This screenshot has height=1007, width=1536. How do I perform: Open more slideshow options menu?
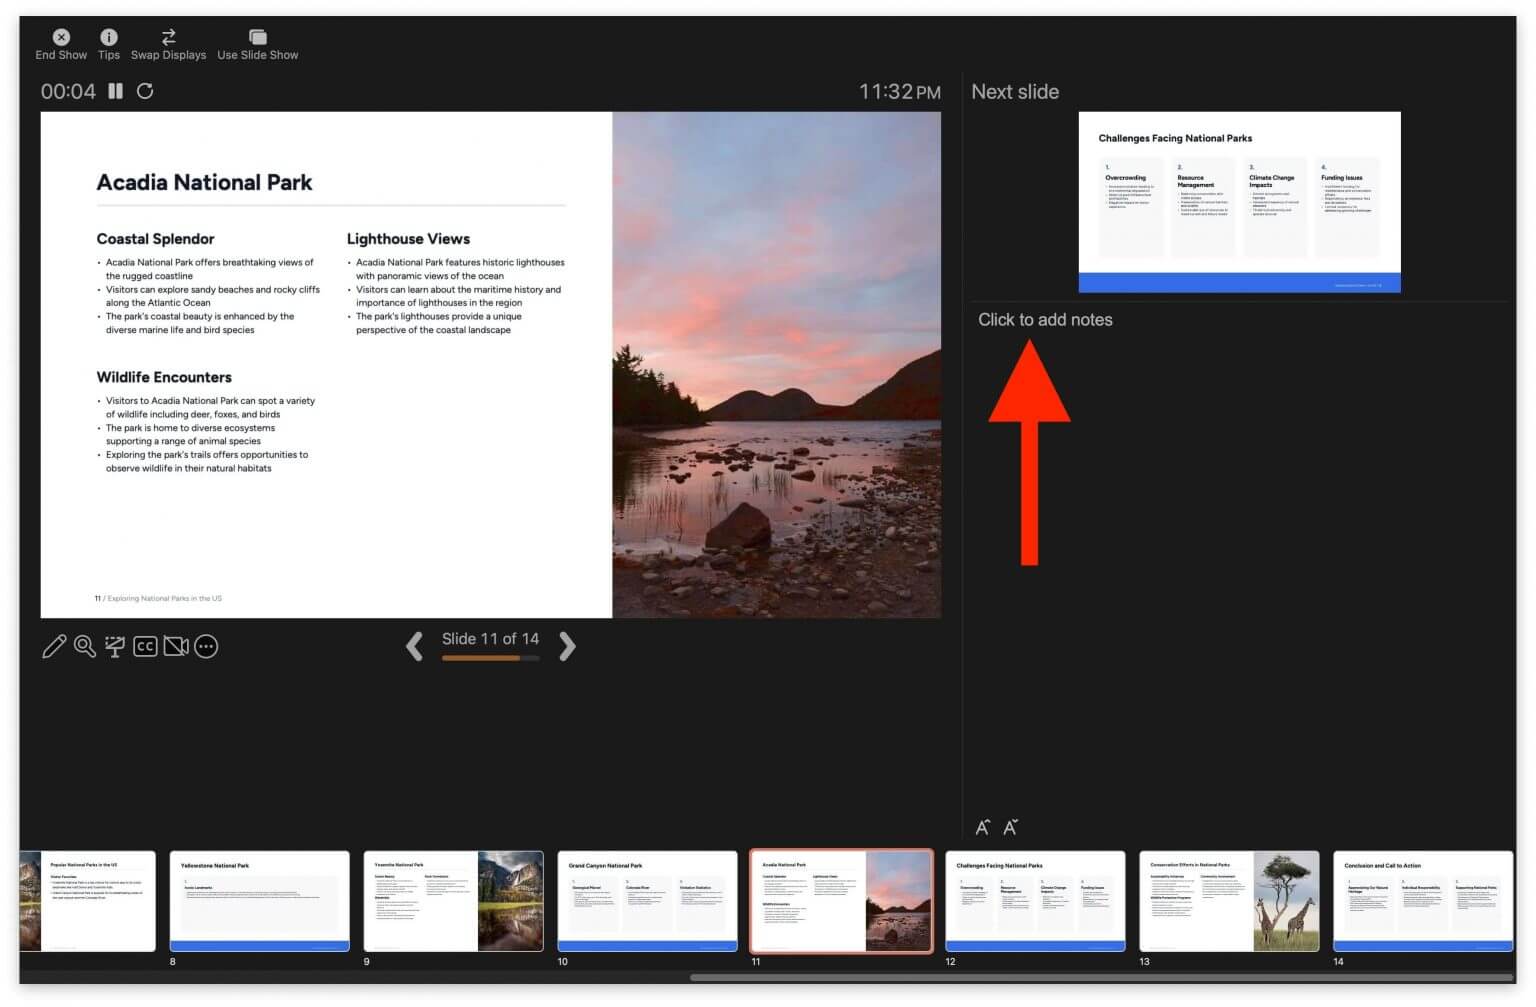point(207,646)
